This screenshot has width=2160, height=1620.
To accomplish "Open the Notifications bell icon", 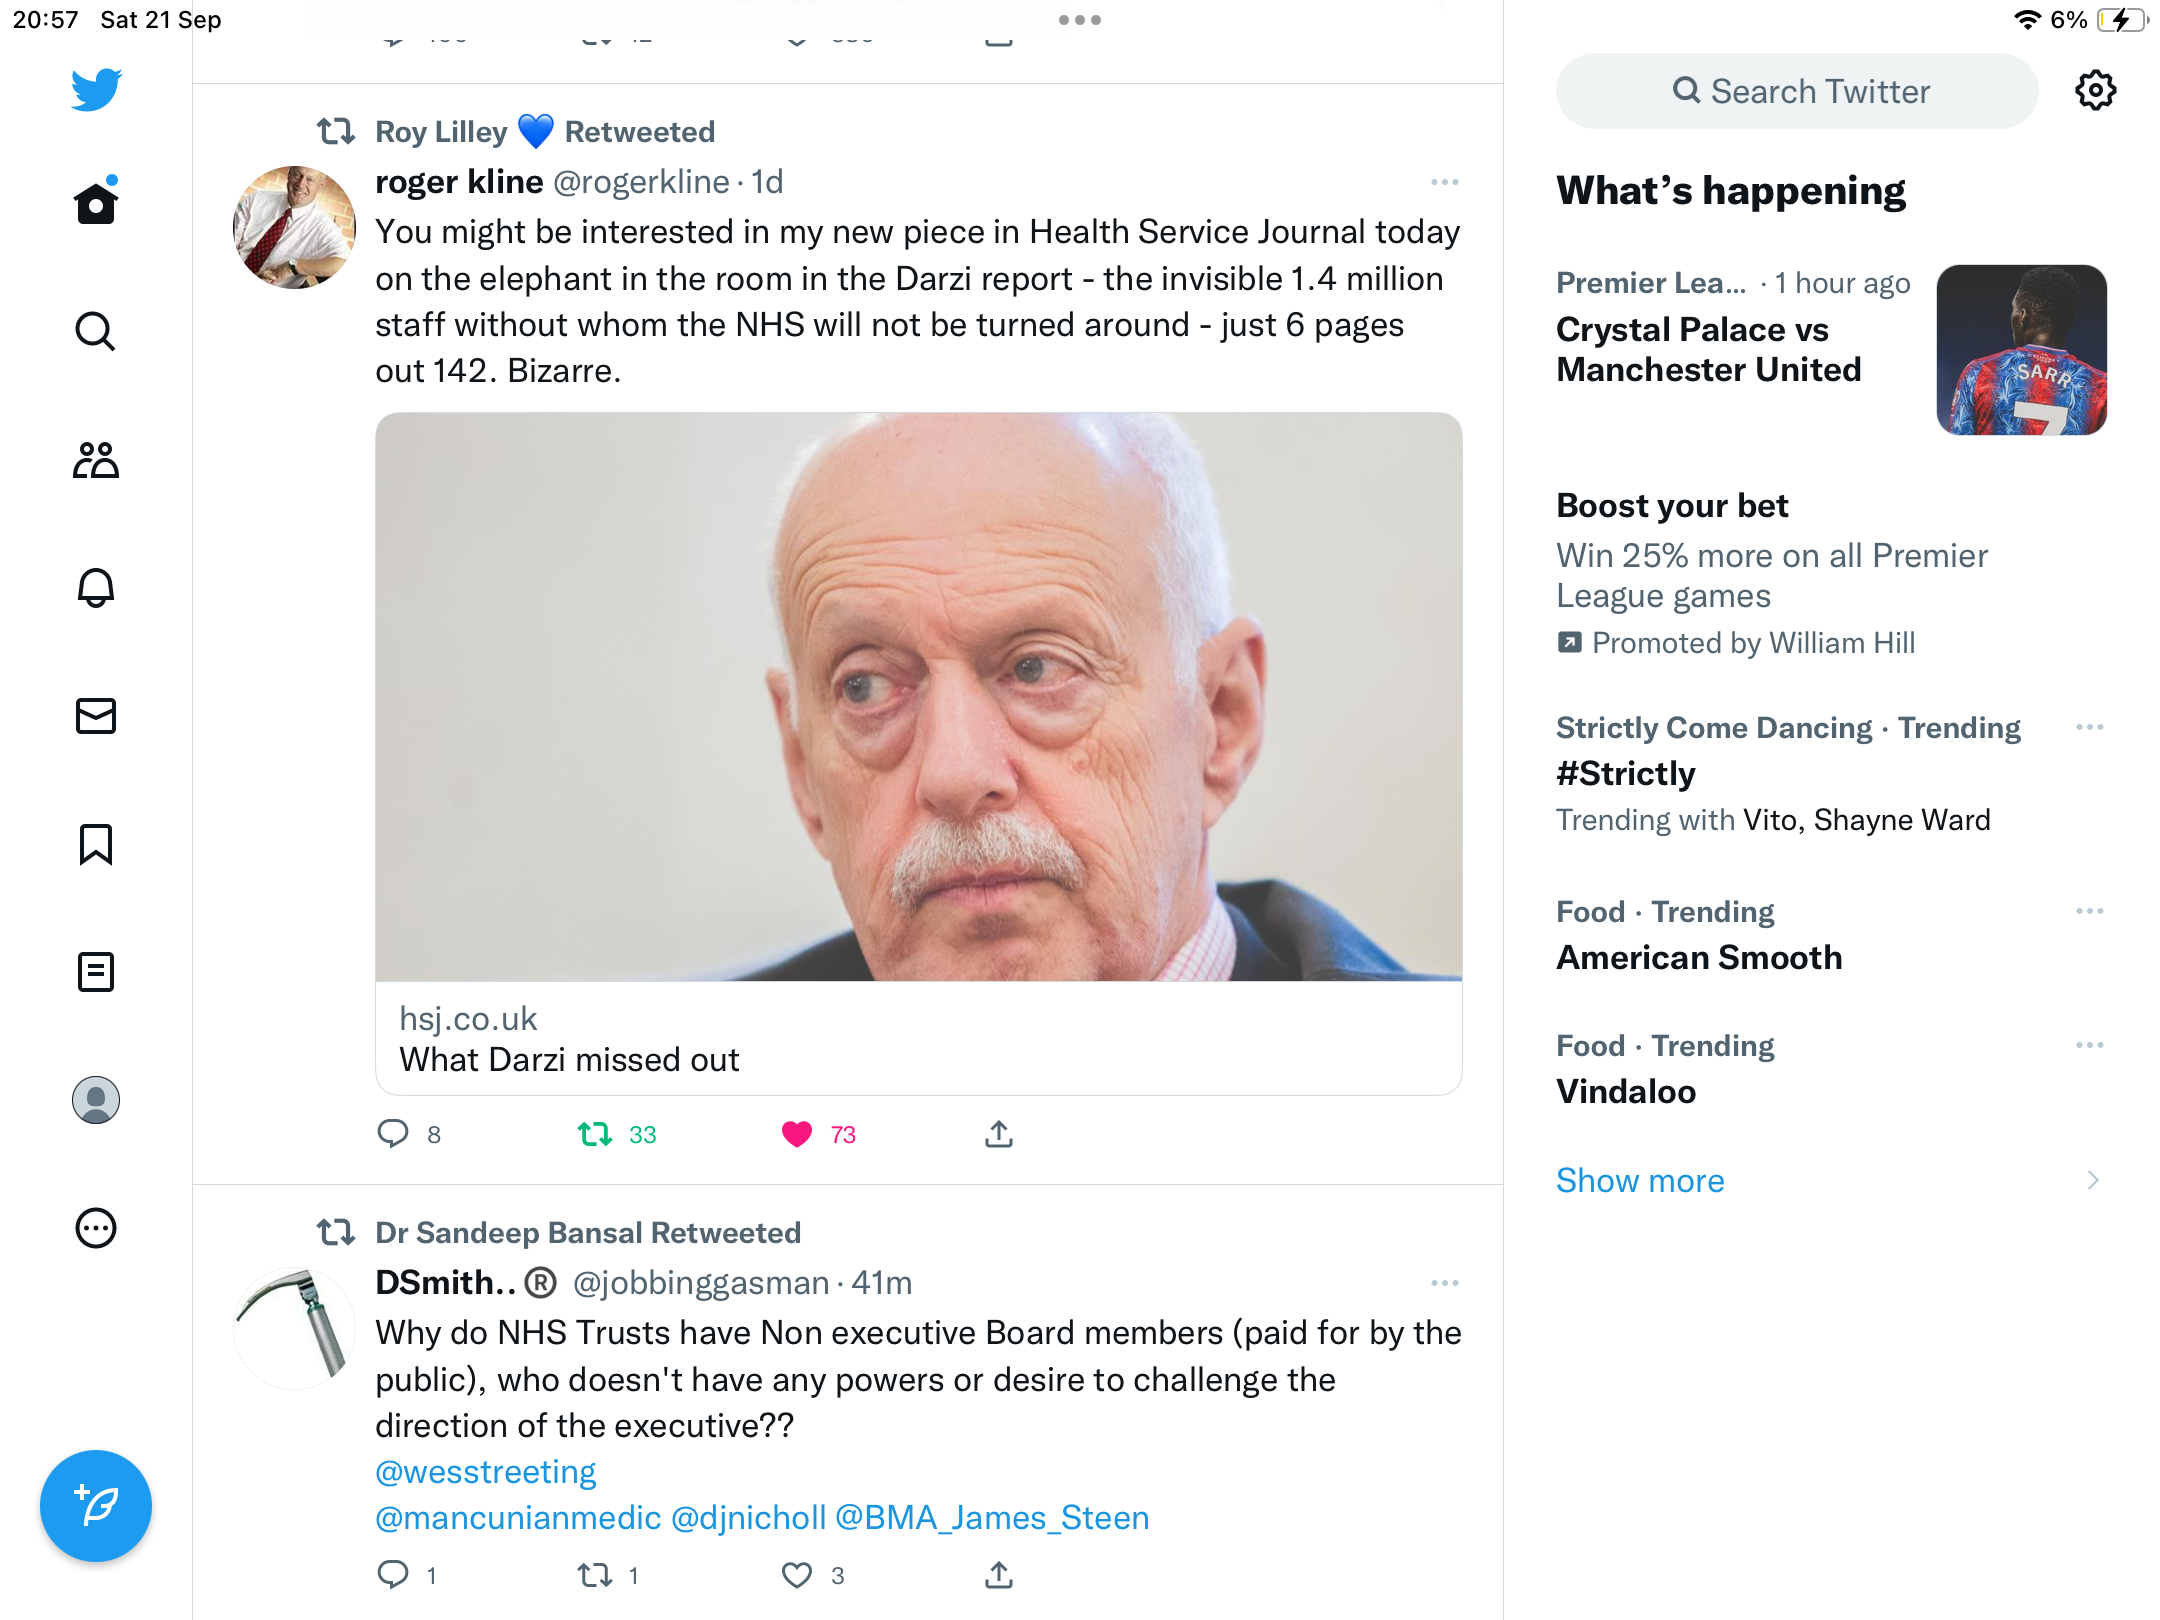I will [96, 588].
